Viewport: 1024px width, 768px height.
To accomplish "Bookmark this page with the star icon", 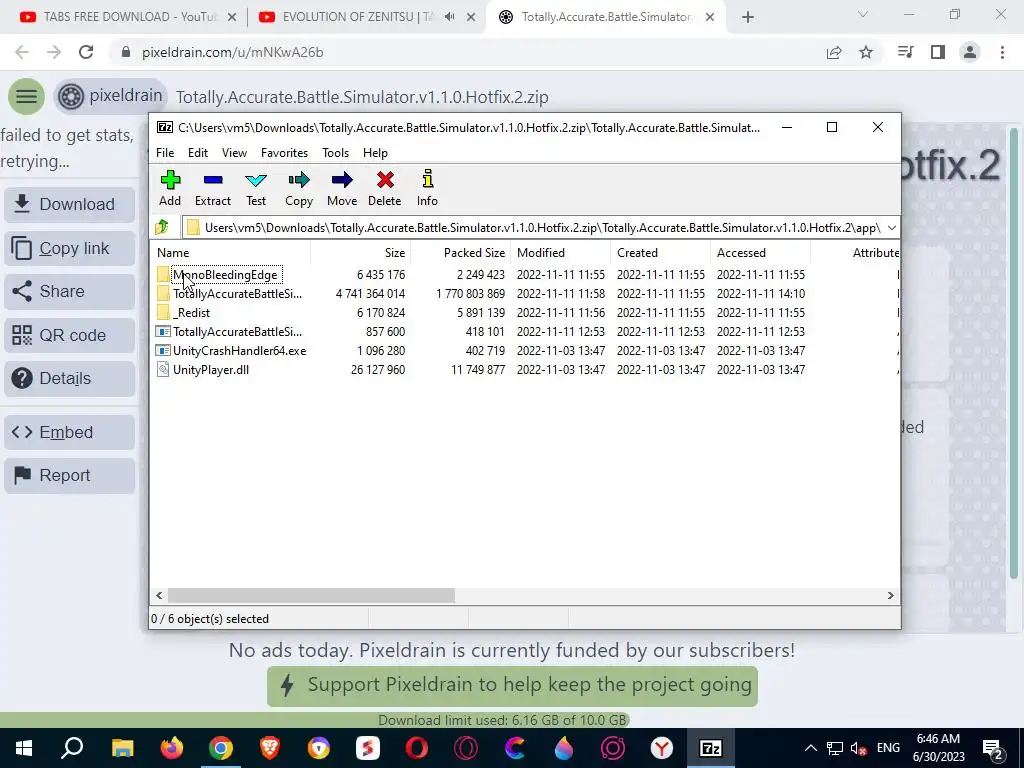I will tap(866, 52).
